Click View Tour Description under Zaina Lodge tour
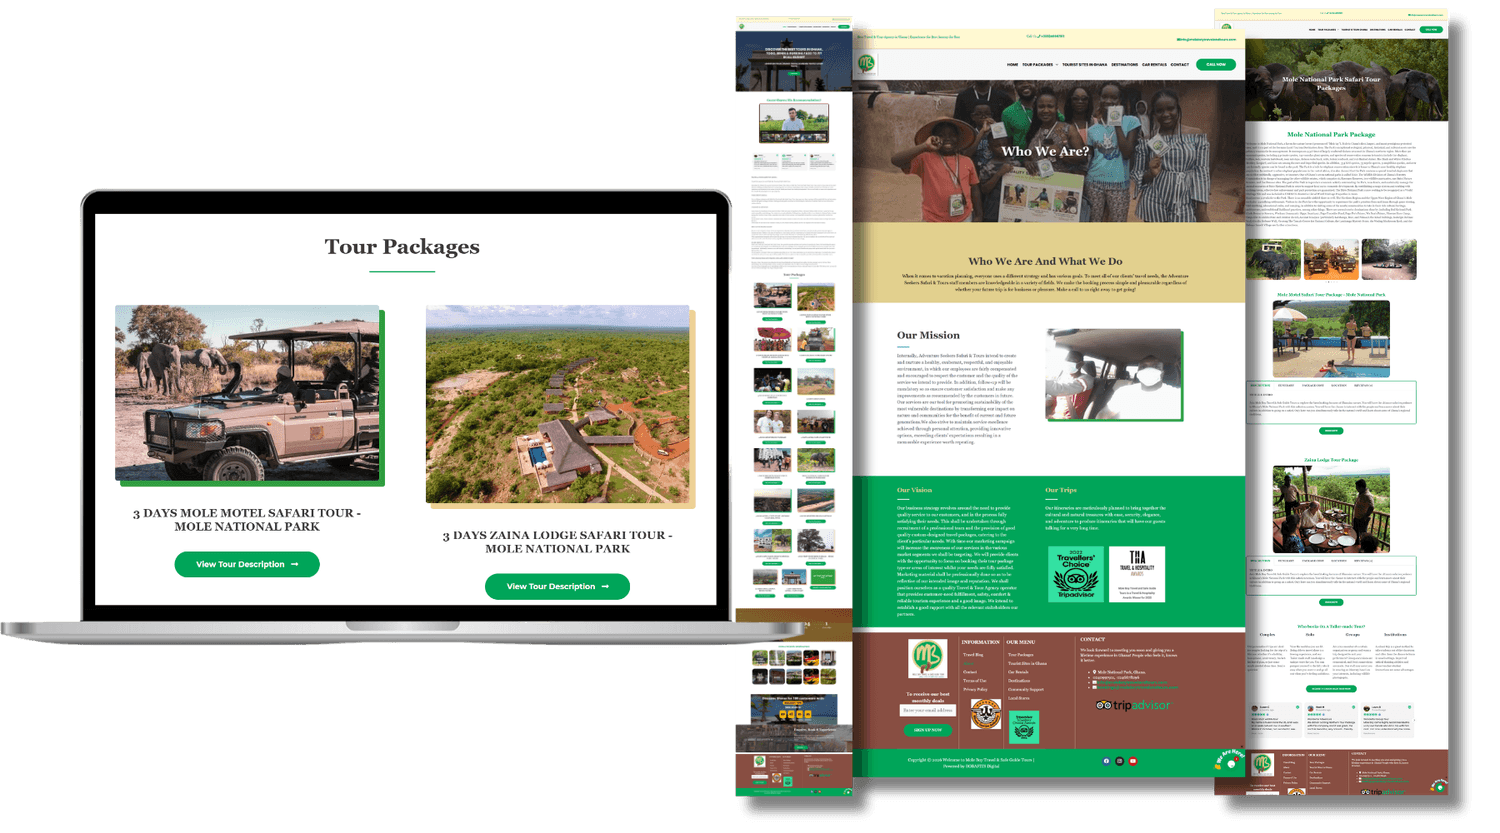 (557, 586)
